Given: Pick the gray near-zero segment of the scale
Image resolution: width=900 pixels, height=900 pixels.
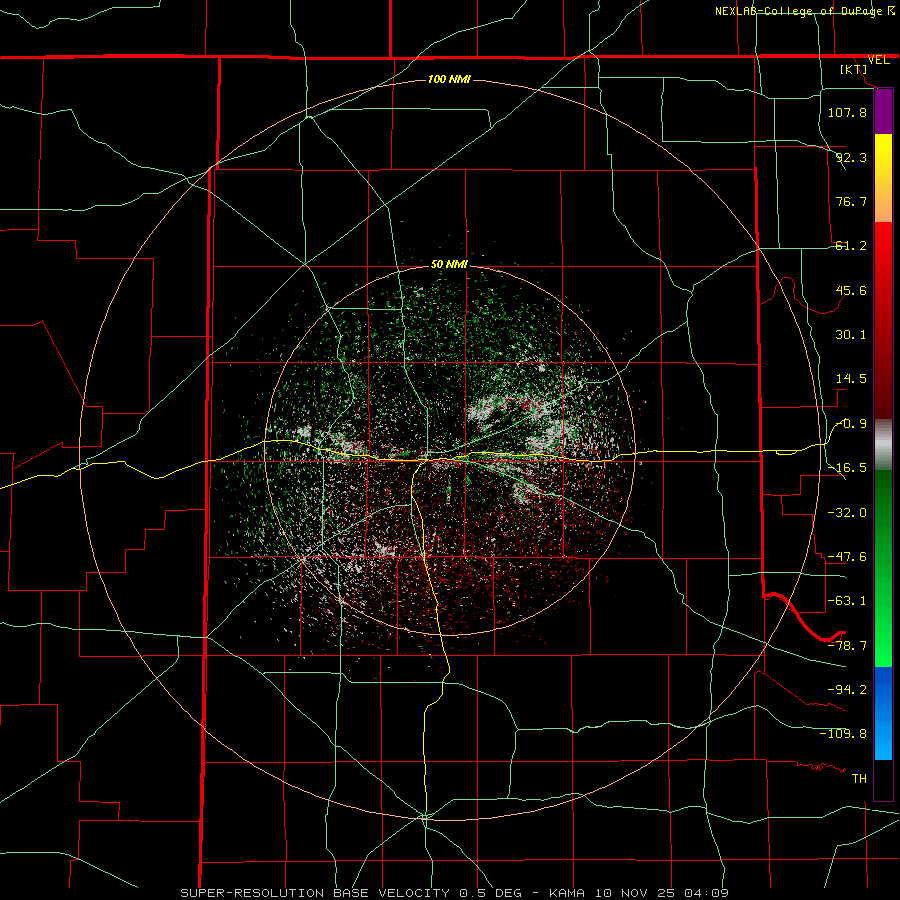Looking at the screenshot, I should tap(883, 445).
